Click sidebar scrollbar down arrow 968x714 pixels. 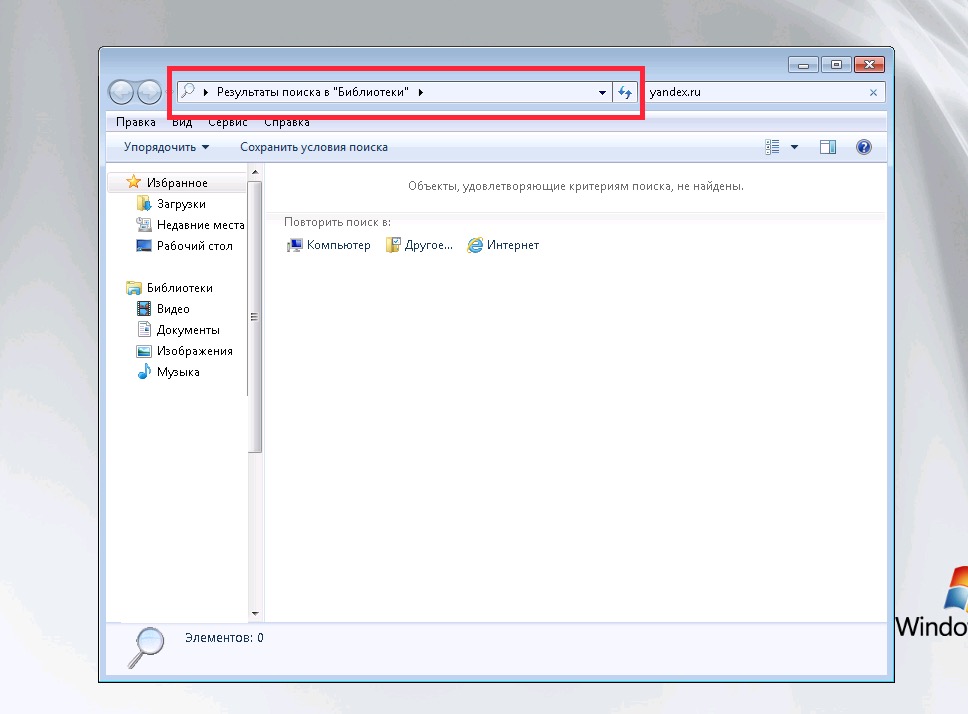(255, 613)
